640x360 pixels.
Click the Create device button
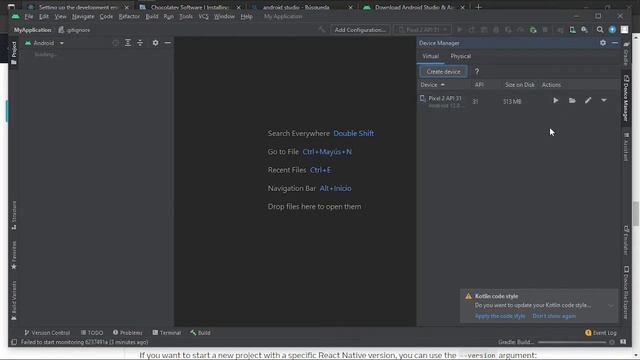(443, 71)
